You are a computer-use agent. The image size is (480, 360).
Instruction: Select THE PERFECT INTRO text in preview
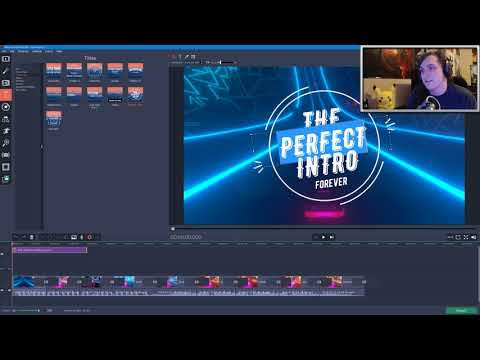[323, 143]
